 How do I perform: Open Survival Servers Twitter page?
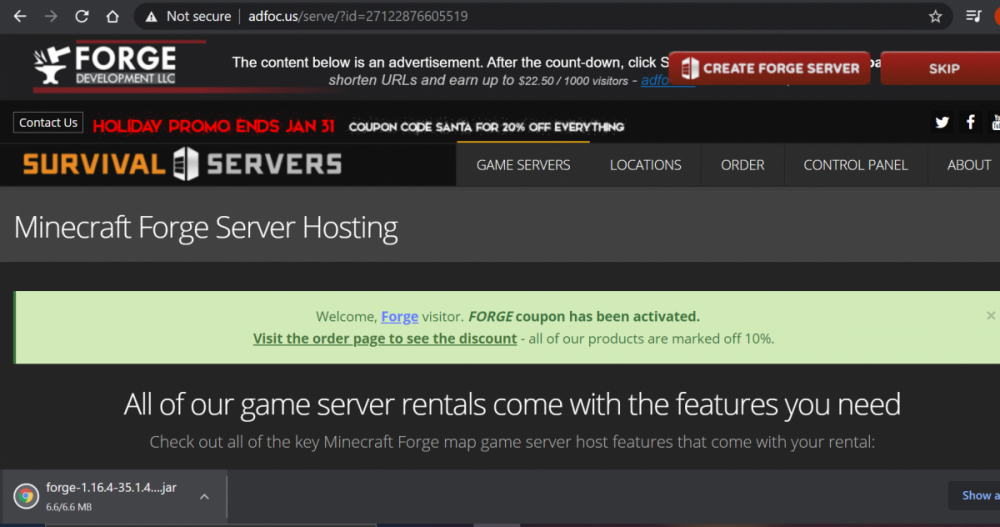click(942, 122)
